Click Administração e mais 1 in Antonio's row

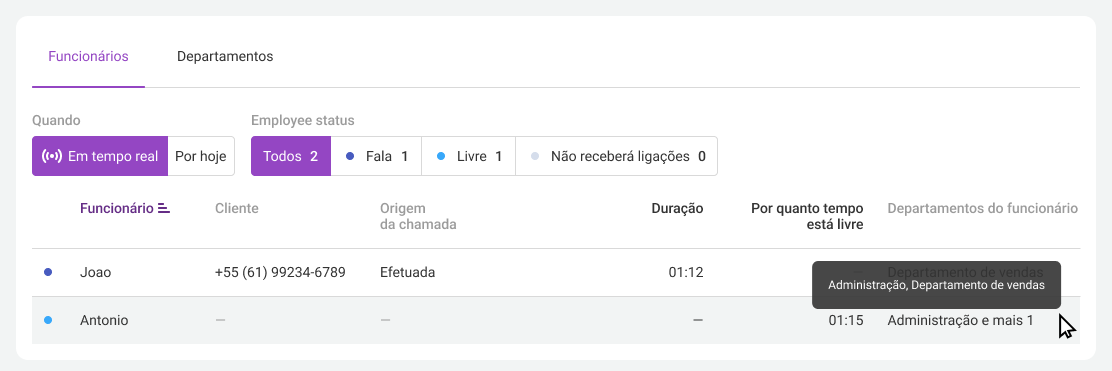[x=960, y=320]
